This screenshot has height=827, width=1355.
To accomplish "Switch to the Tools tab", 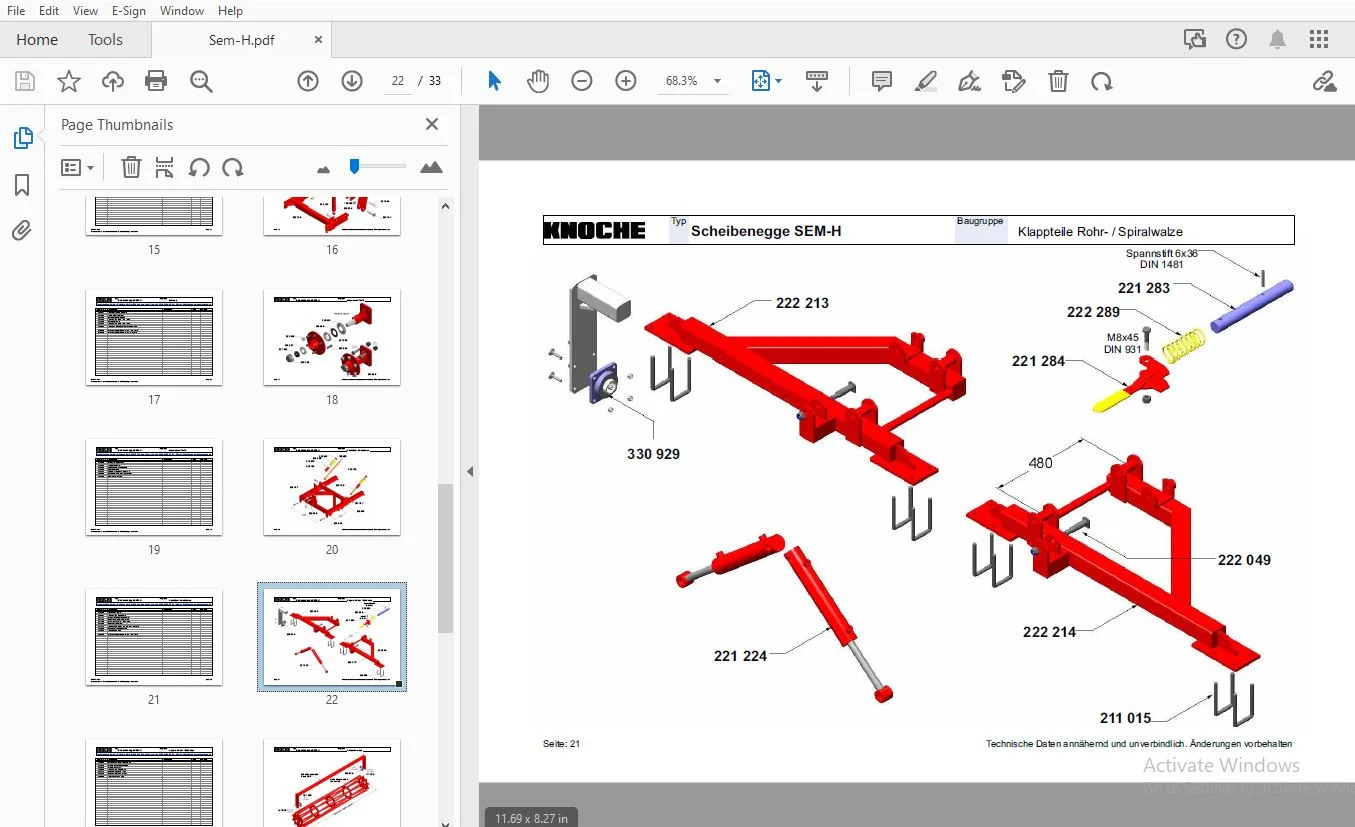I will tap(105, 40).
